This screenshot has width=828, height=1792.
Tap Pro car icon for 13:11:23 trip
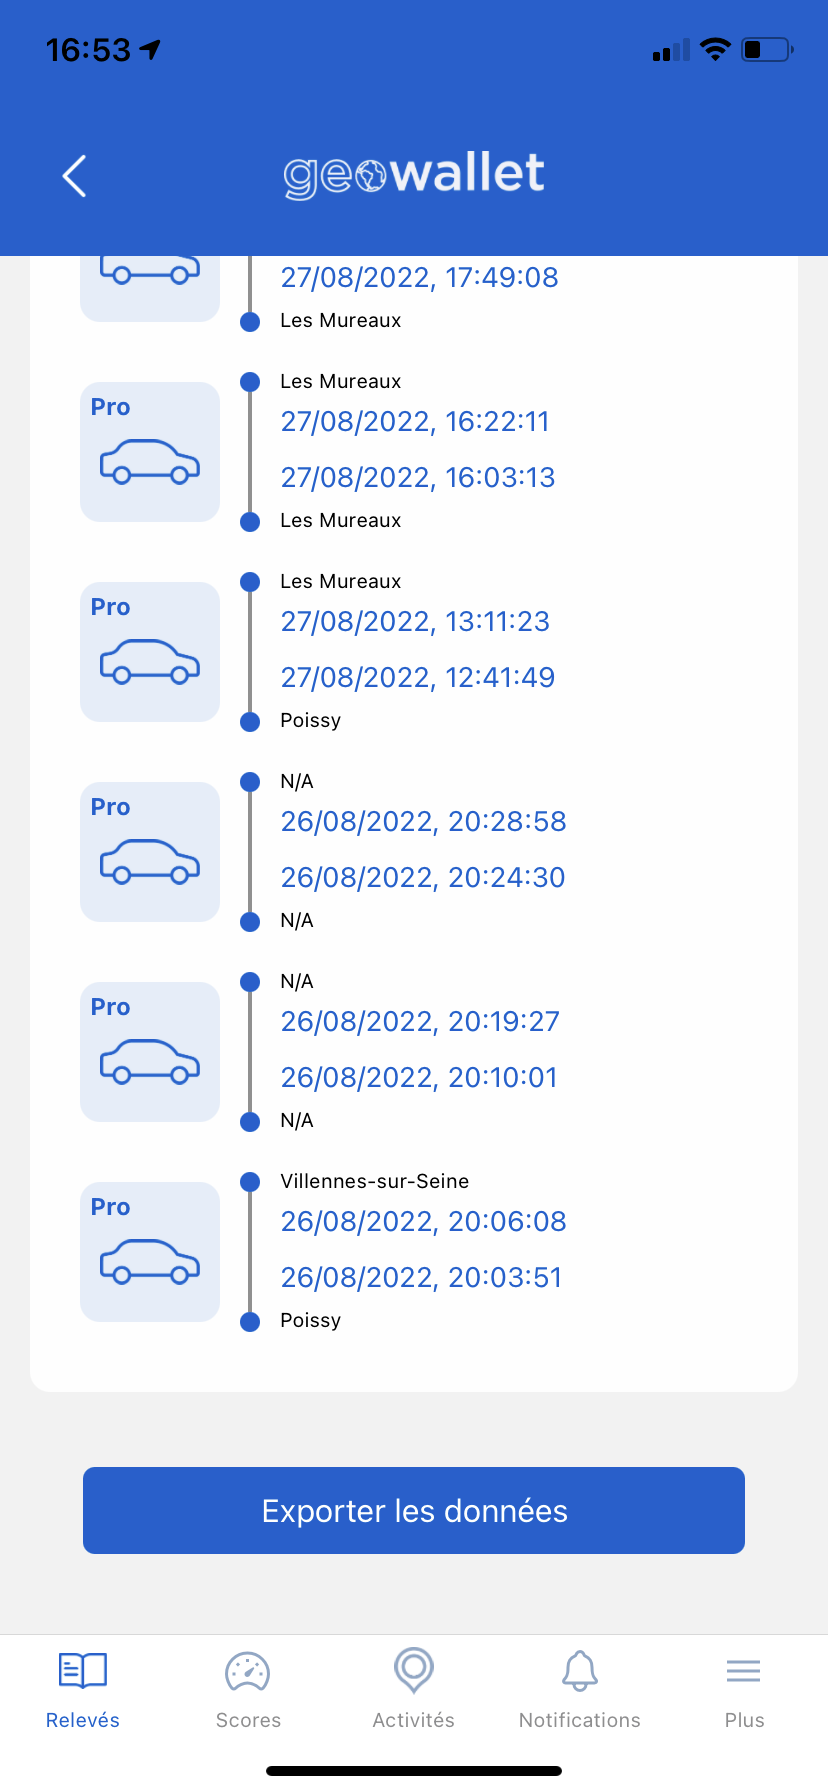point(150,652)
